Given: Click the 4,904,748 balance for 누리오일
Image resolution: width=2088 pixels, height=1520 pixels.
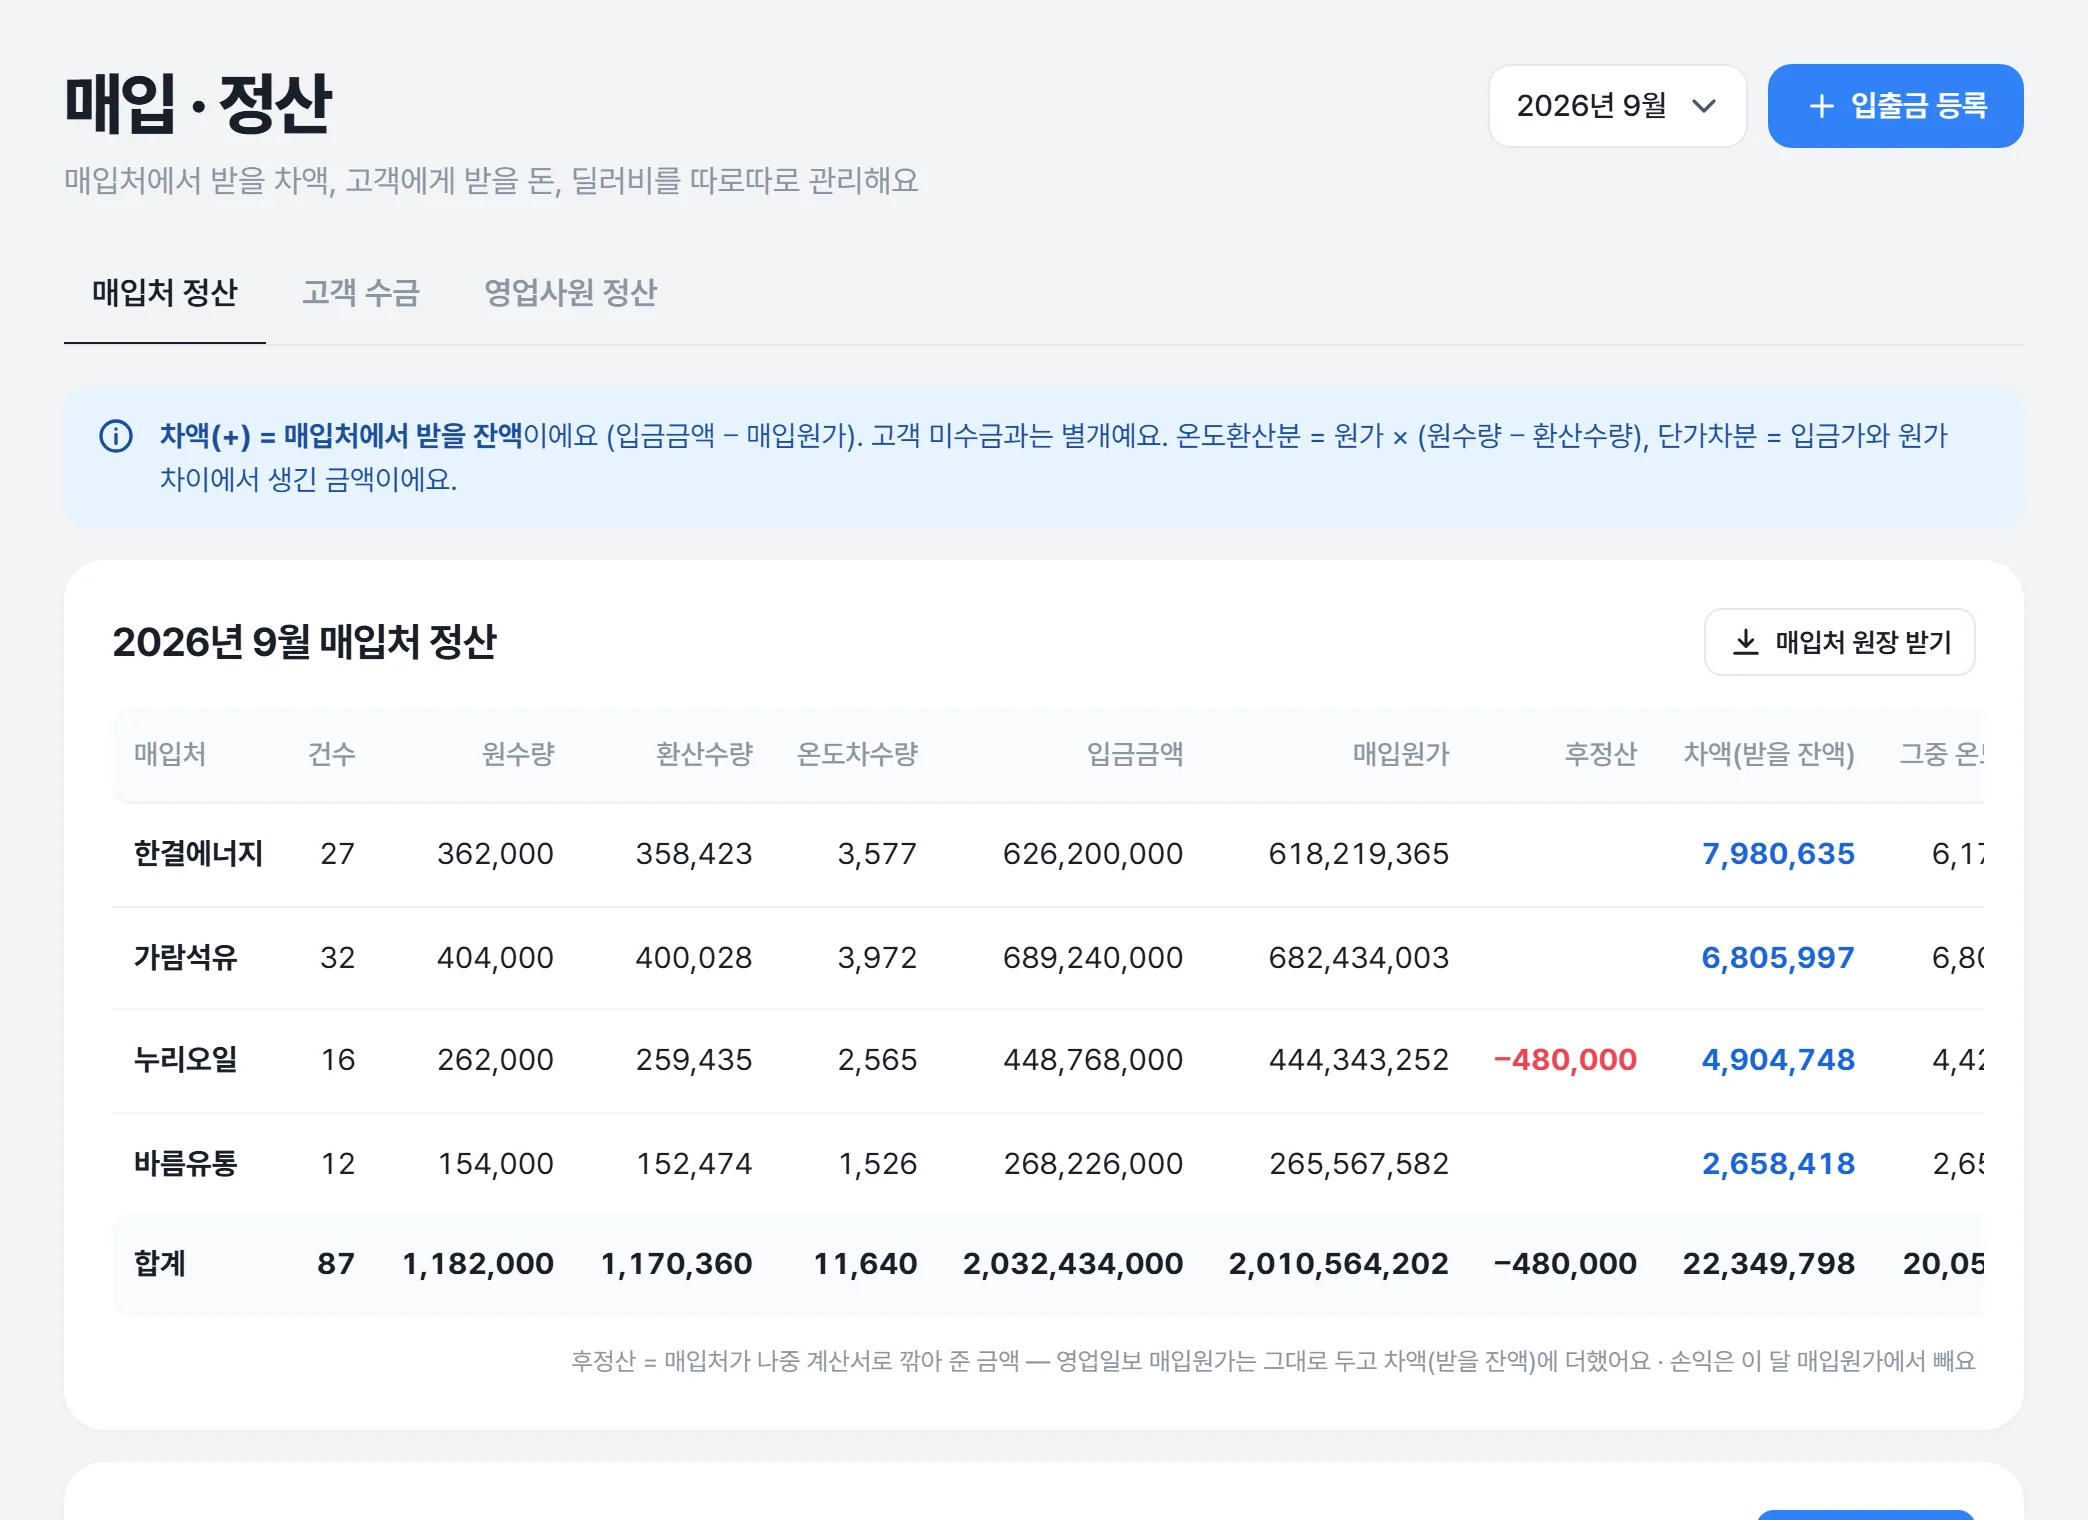Looking at the screenshot, I should click(x=1778, y=1060).
